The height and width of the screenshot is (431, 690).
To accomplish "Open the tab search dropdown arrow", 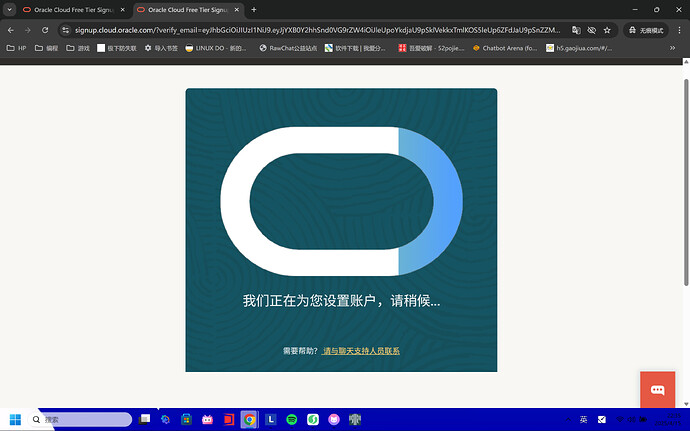I will (9, 9).
